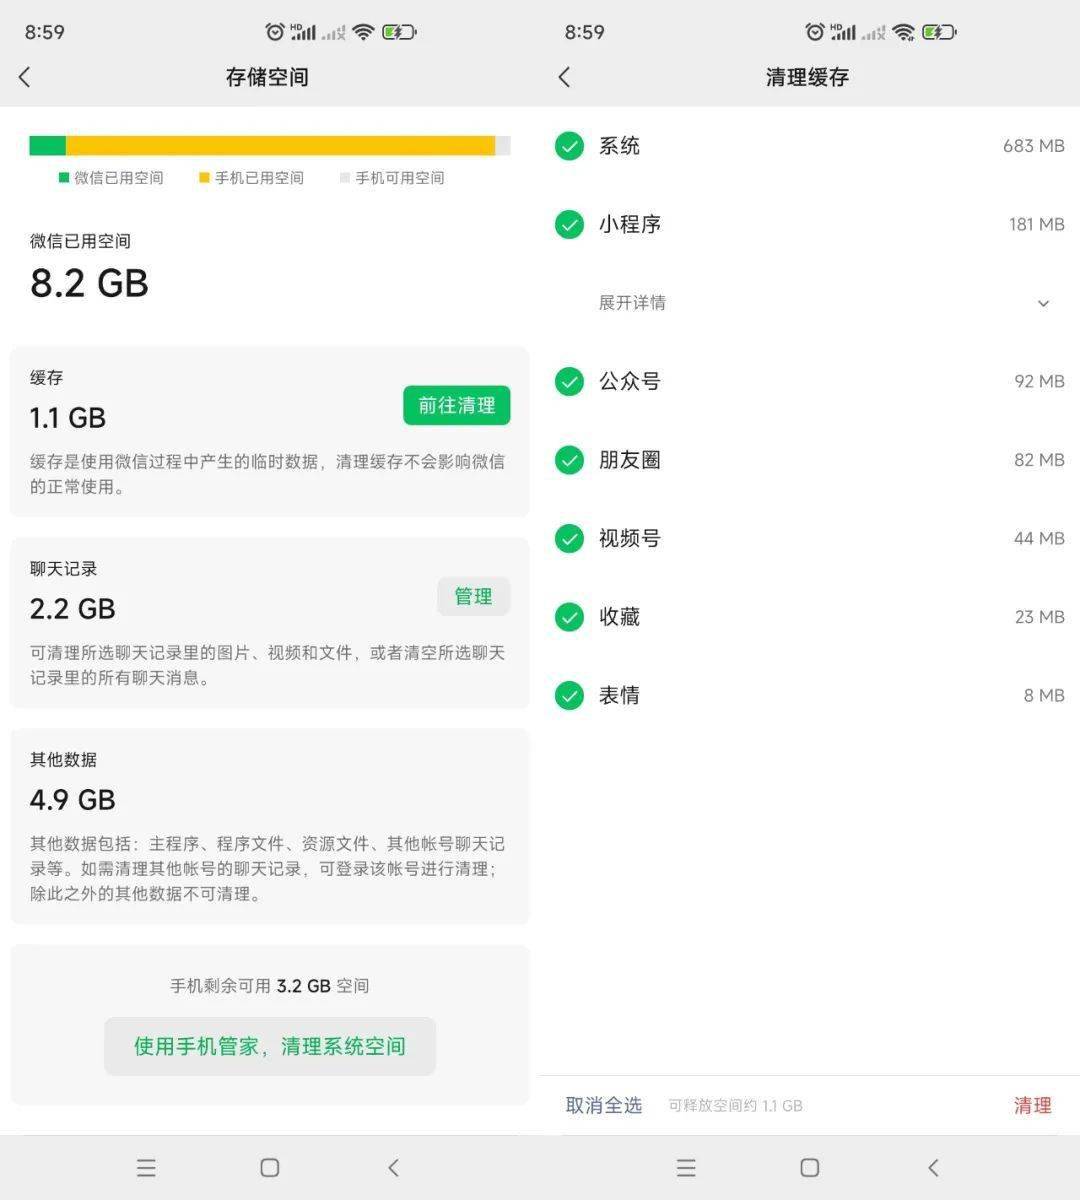
Task: Uncheck the 收藏 cache checkbox
Action: tap(569, 617)
